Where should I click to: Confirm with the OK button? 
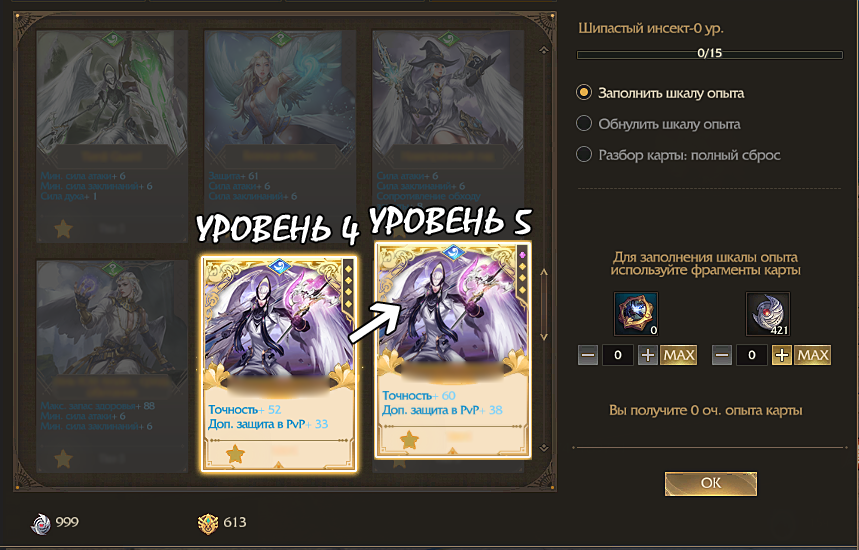point(711,483)
